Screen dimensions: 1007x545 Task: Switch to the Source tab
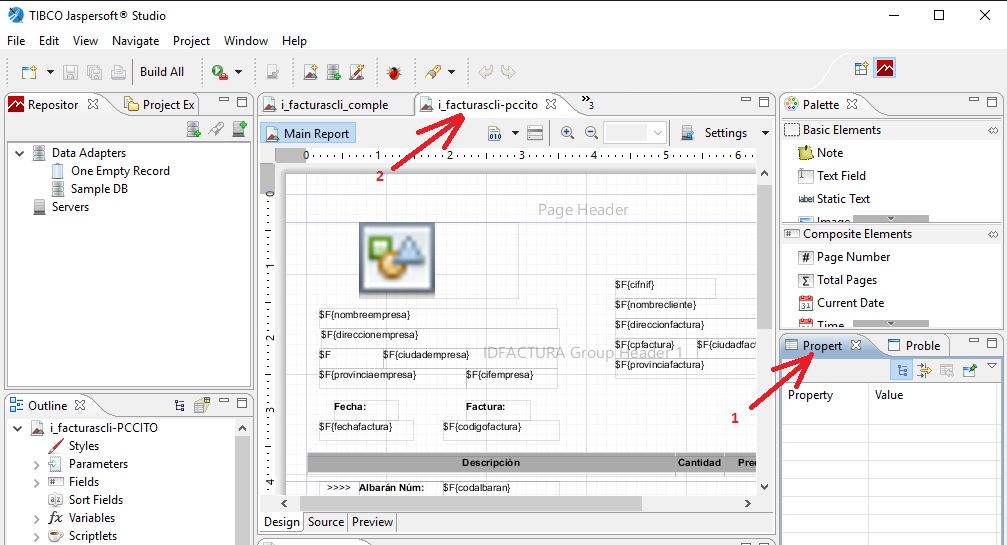tap(326, 522)
